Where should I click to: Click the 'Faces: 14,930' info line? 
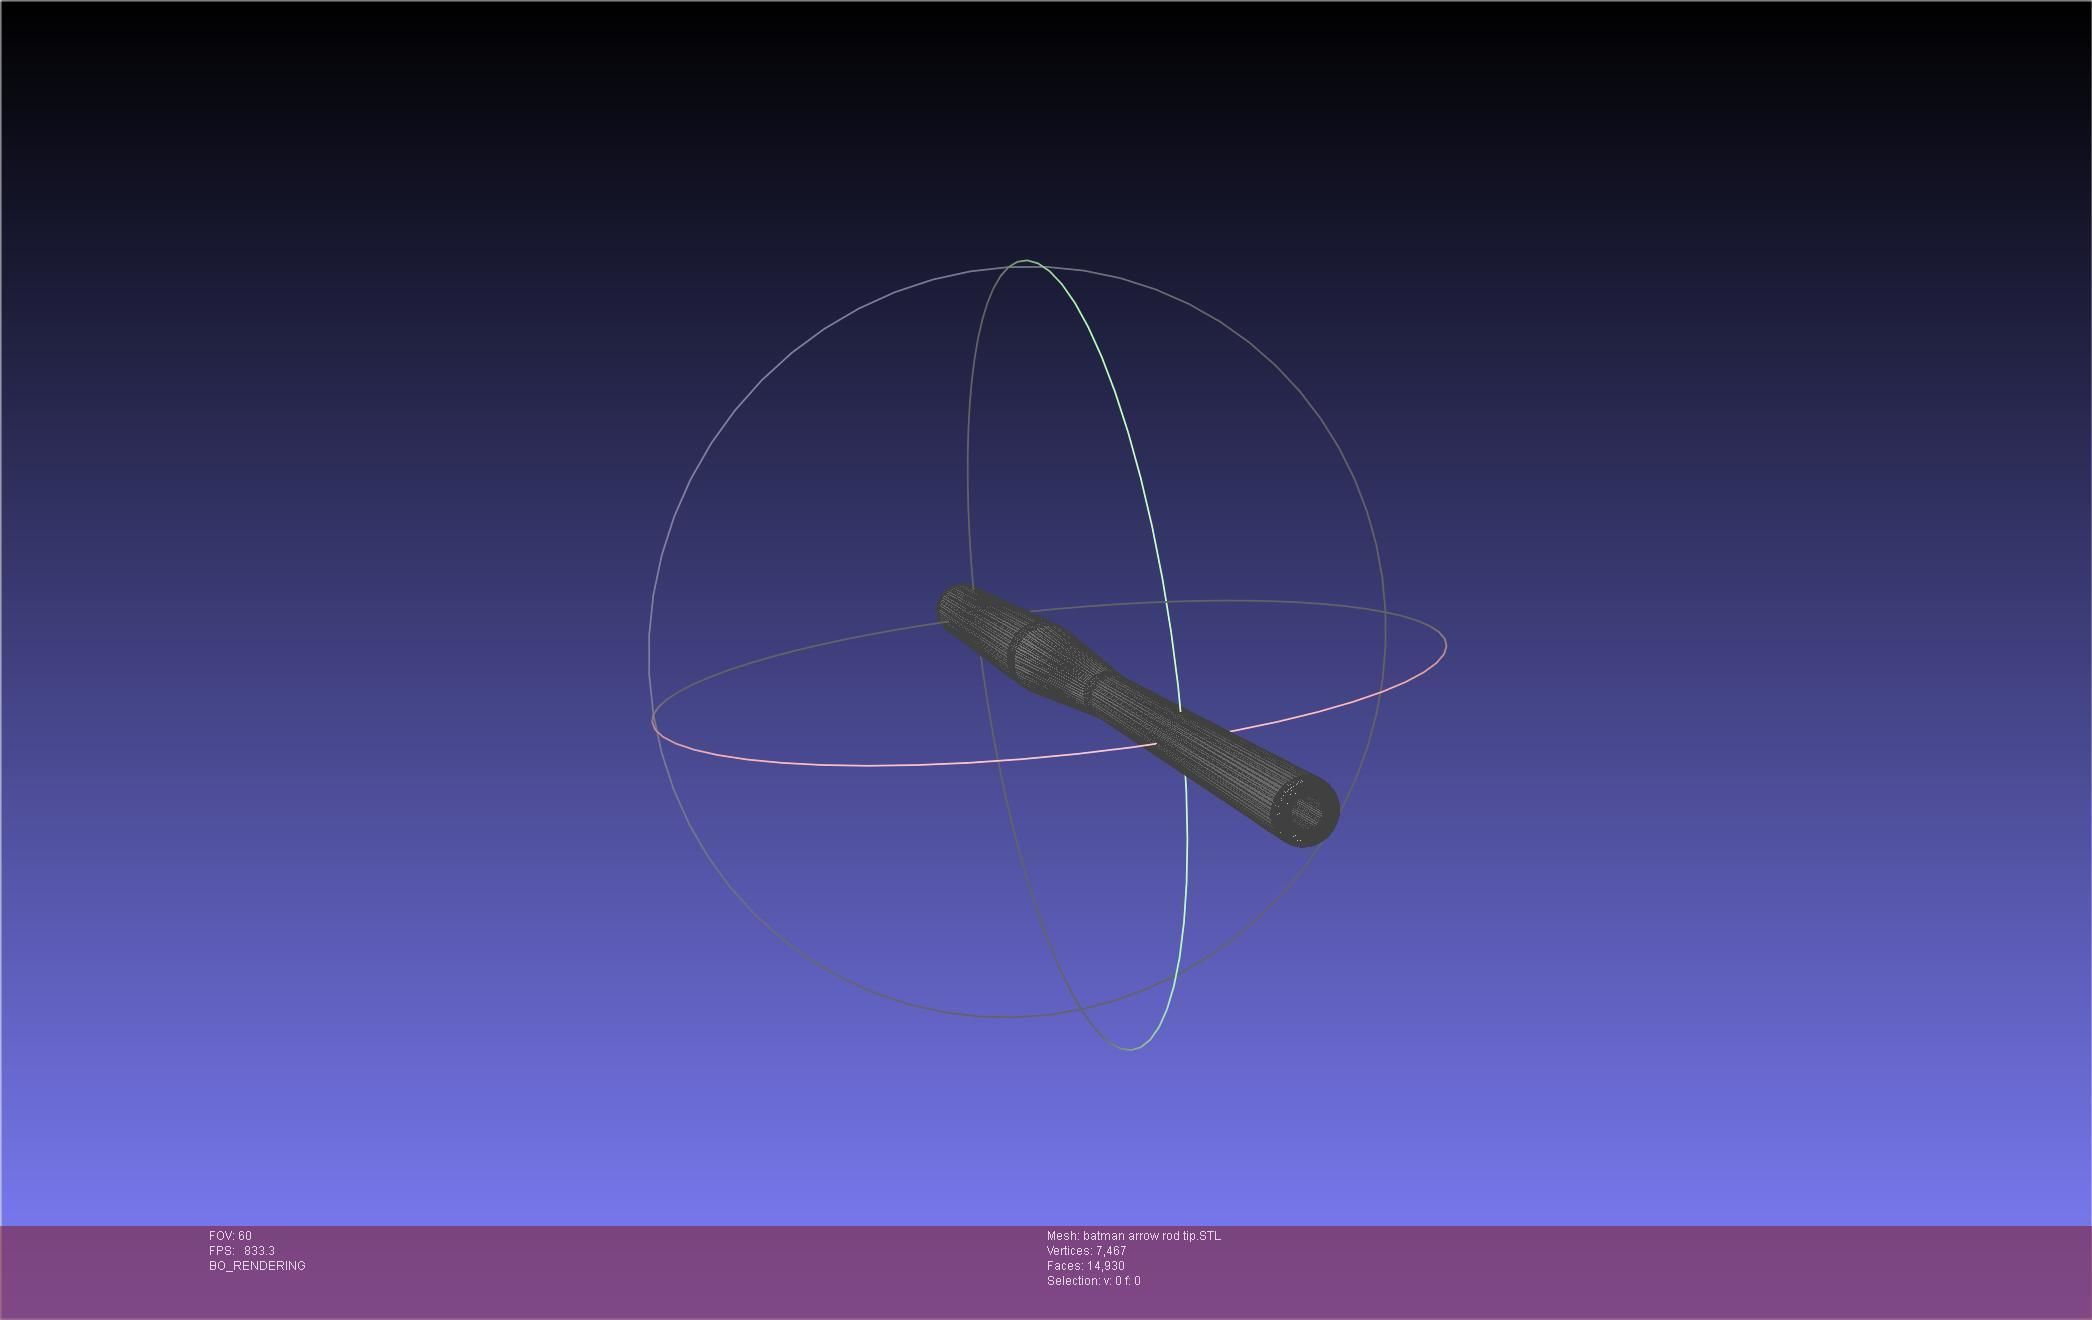(1085, 1266)
